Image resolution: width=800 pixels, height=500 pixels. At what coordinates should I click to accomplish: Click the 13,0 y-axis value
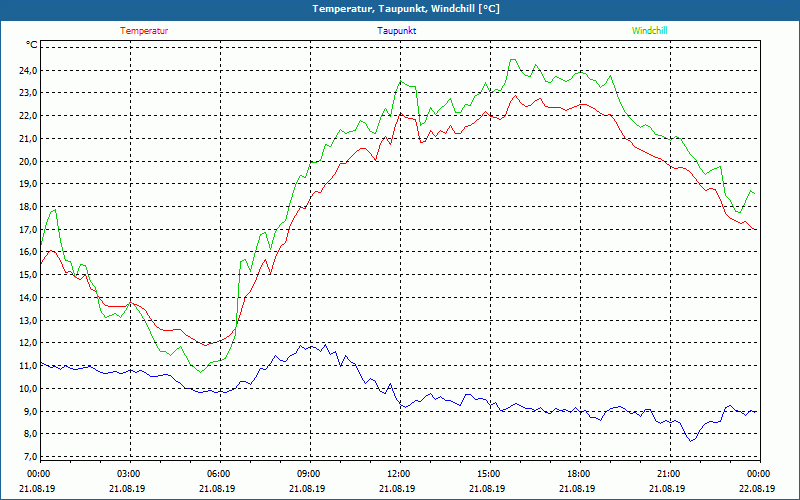tap(29, 320)
